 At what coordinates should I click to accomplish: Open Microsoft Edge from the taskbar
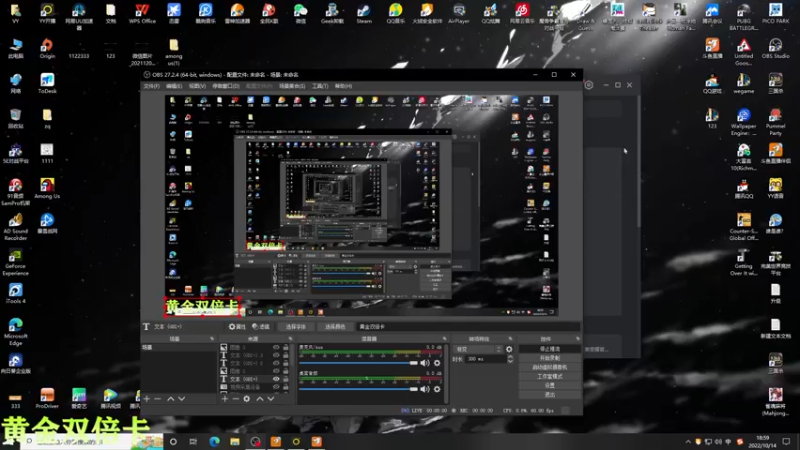pyautogui.click(x=214, y=441)
